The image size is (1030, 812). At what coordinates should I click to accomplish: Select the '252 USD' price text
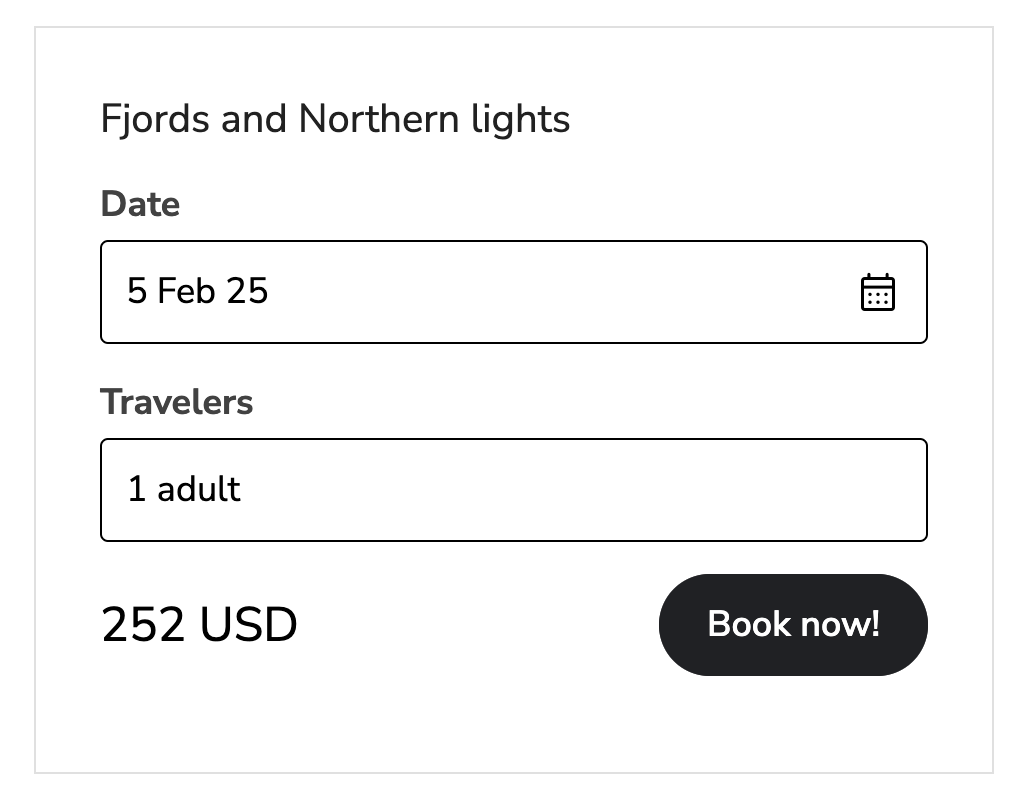200,624
